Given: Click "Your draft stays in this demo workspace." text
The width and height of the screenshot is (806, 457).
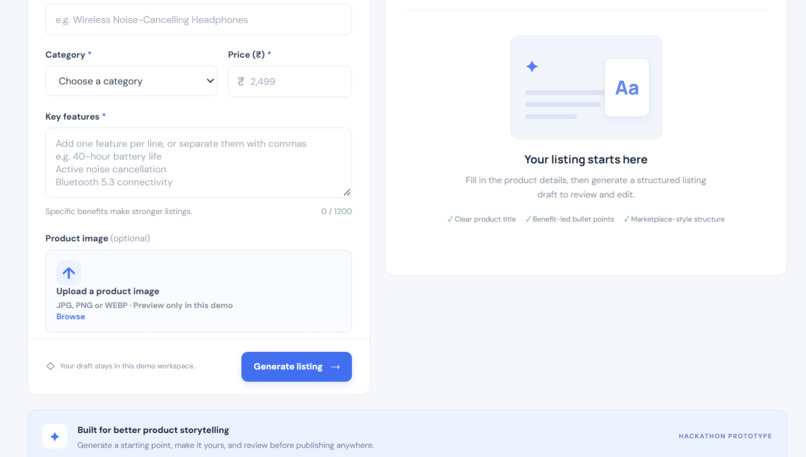Looking at the screenshot, I should [127, 366].
